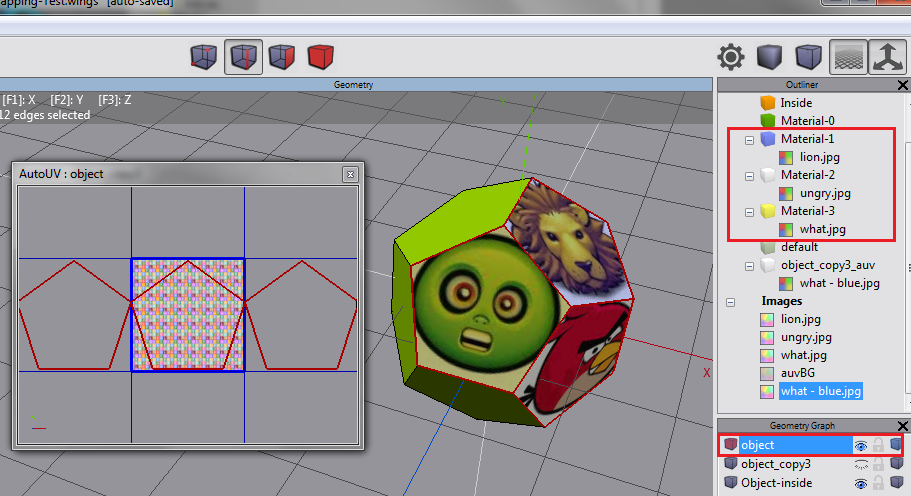Click green Material-0 cube swatch
Viewport: 911px width, 496px height.
point(767,121)
